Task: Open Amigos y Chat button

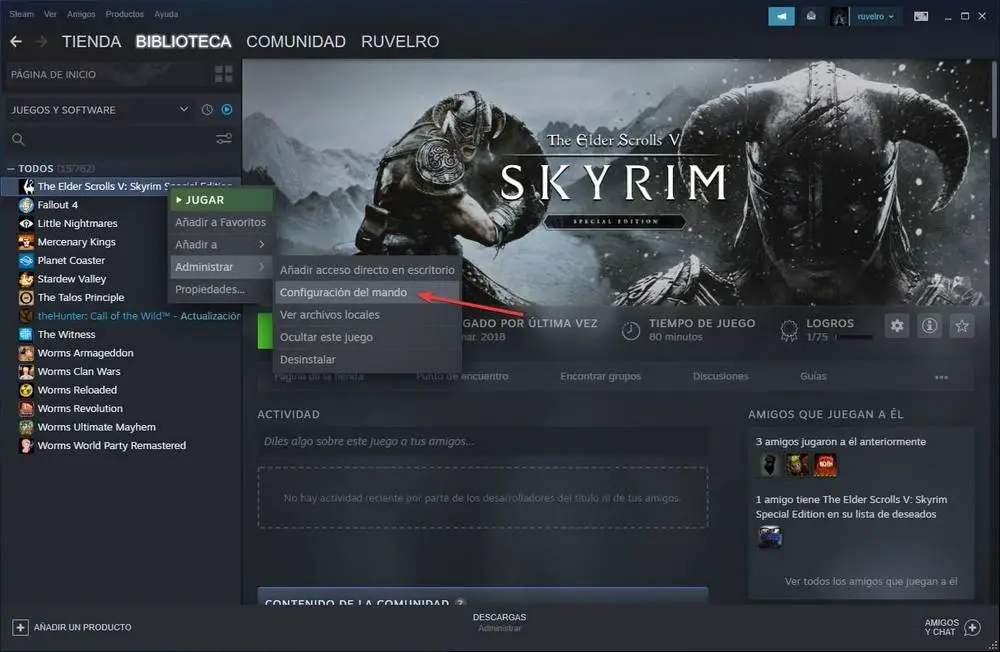Action: pos(952,627)
